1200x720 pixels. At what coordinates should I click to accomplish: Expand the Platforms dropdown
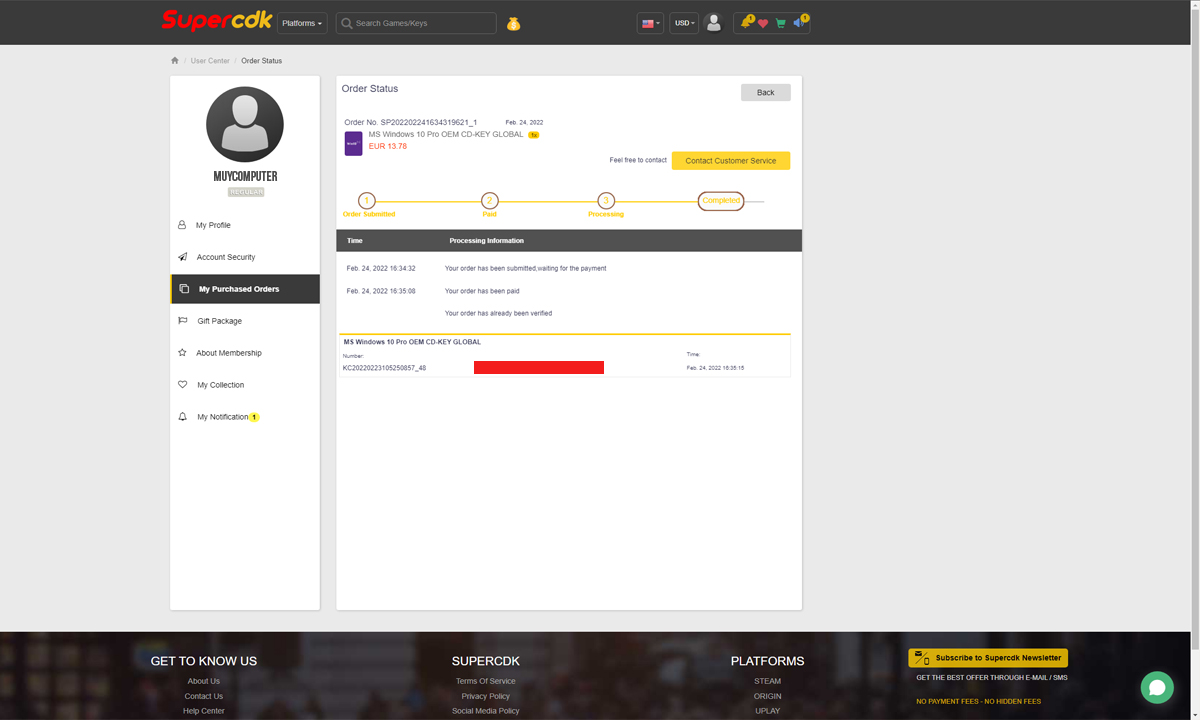coord(302,23)
